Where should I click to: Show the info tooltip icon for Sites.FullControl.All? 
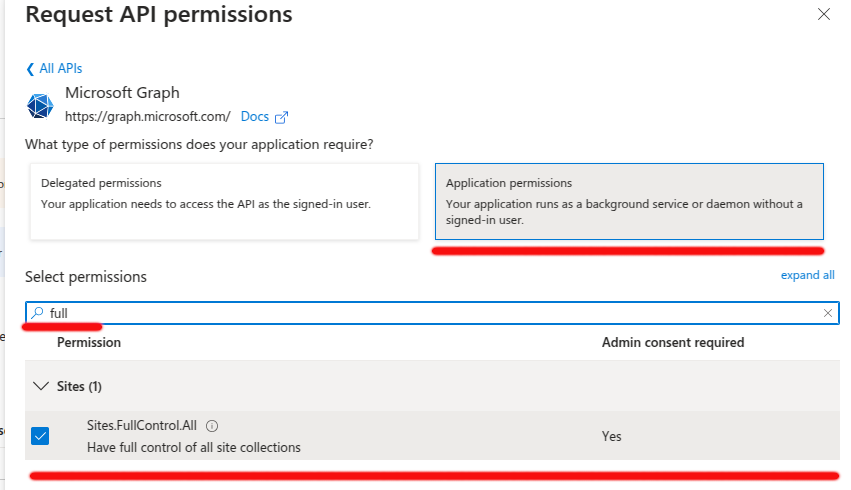point(212,426)
